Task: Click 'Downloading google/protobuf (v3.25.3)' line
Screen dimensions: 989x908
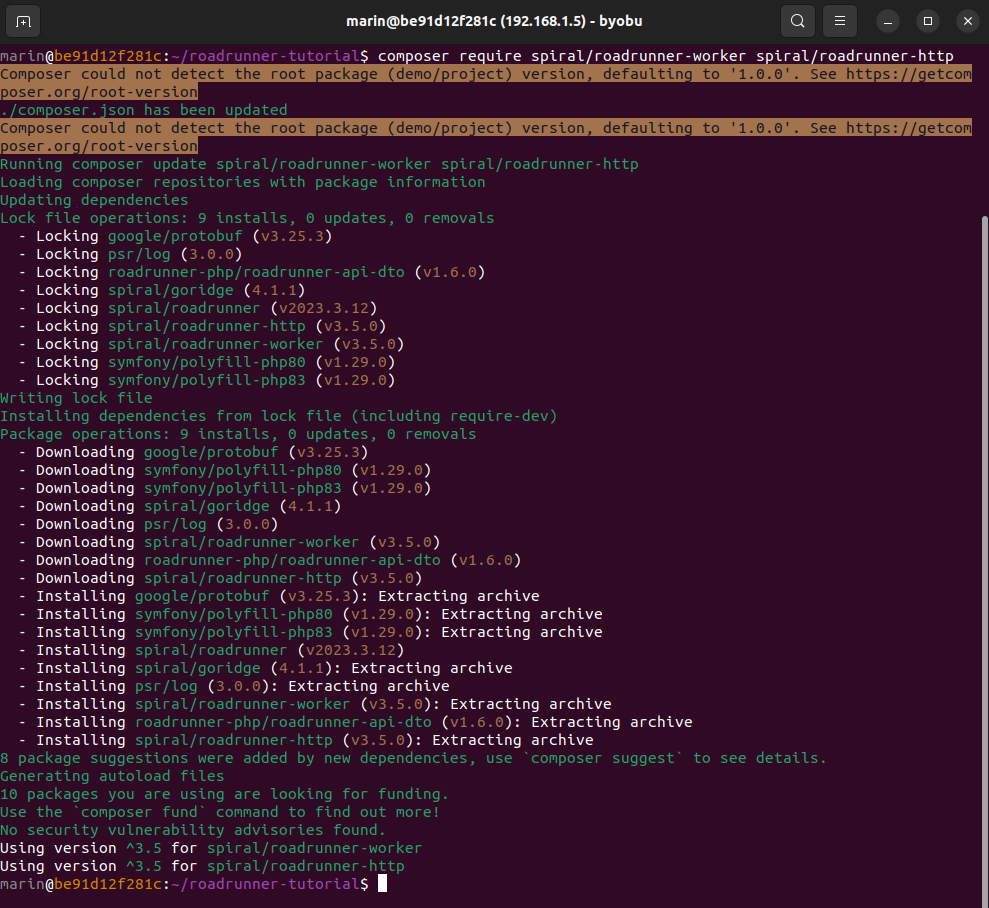Action: tap(194, 452)
